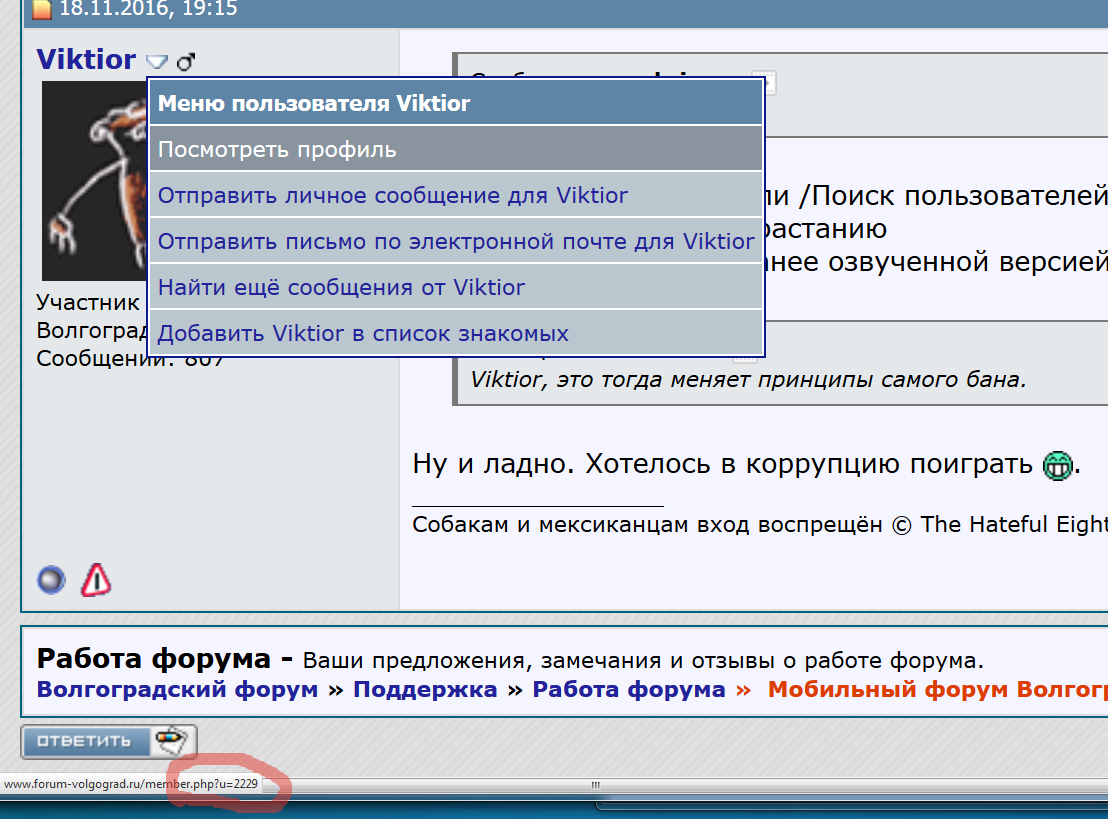Click "Добавить Viktior в список знакомых"
Image resolution: width=1108 pixels, height=819 pixels.
363,333
